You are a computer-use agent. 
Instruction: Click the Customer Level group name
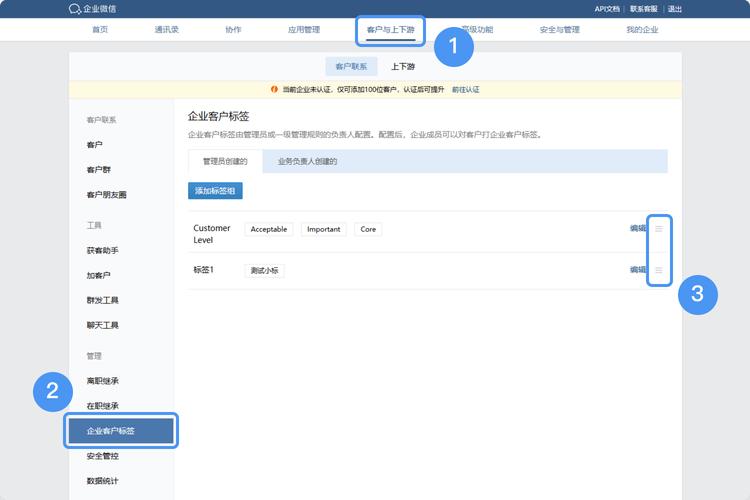212,234
